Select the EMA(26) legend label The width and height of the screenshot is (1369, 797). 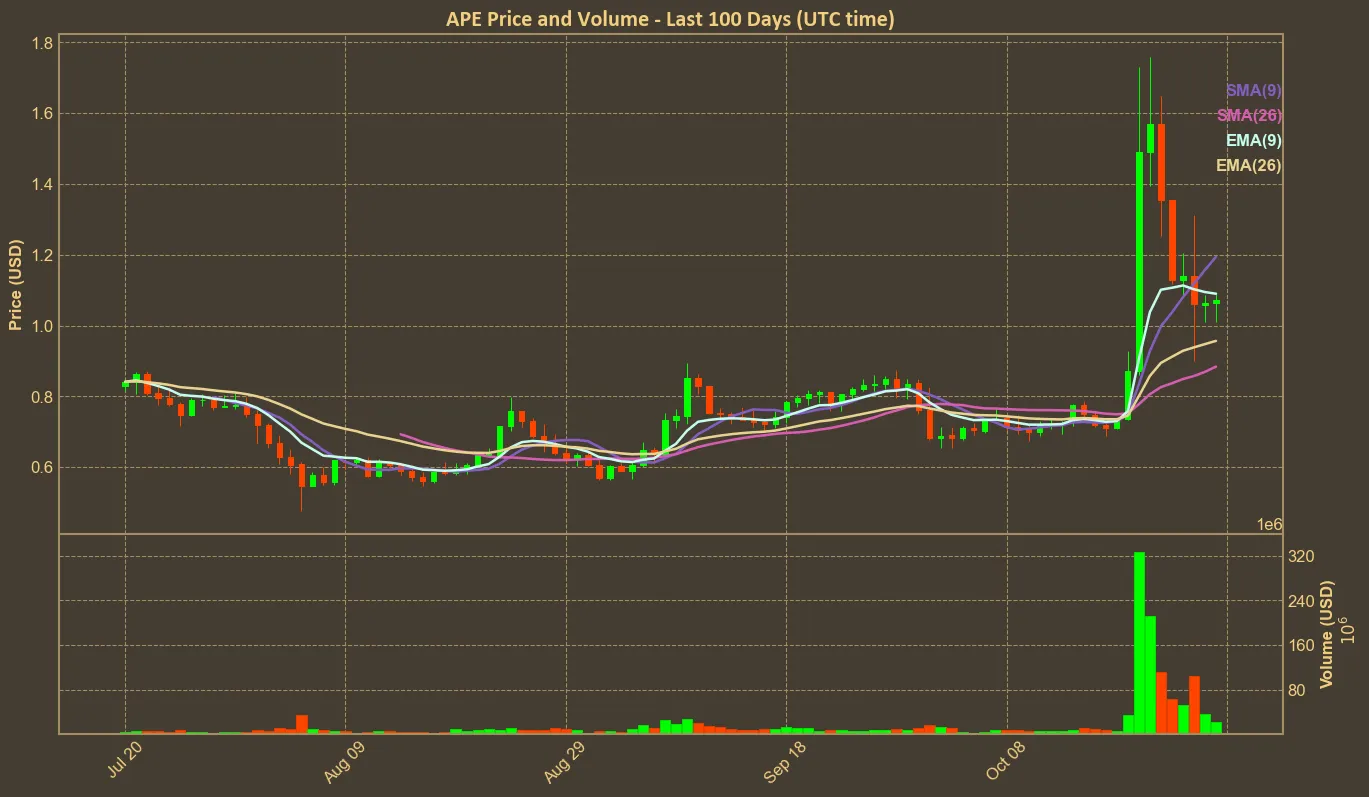(1248, 165)
